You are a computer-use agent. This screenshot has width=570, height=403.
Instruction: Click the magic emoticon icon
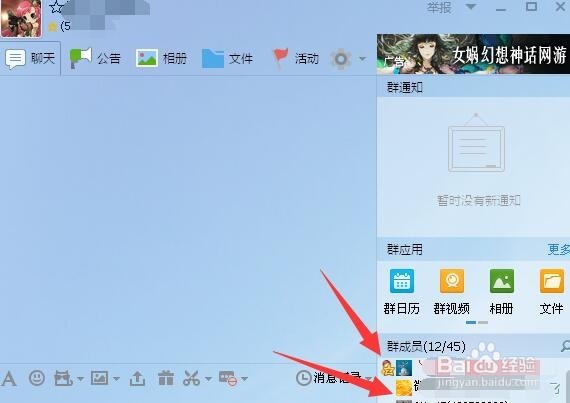tap(63, 378)
